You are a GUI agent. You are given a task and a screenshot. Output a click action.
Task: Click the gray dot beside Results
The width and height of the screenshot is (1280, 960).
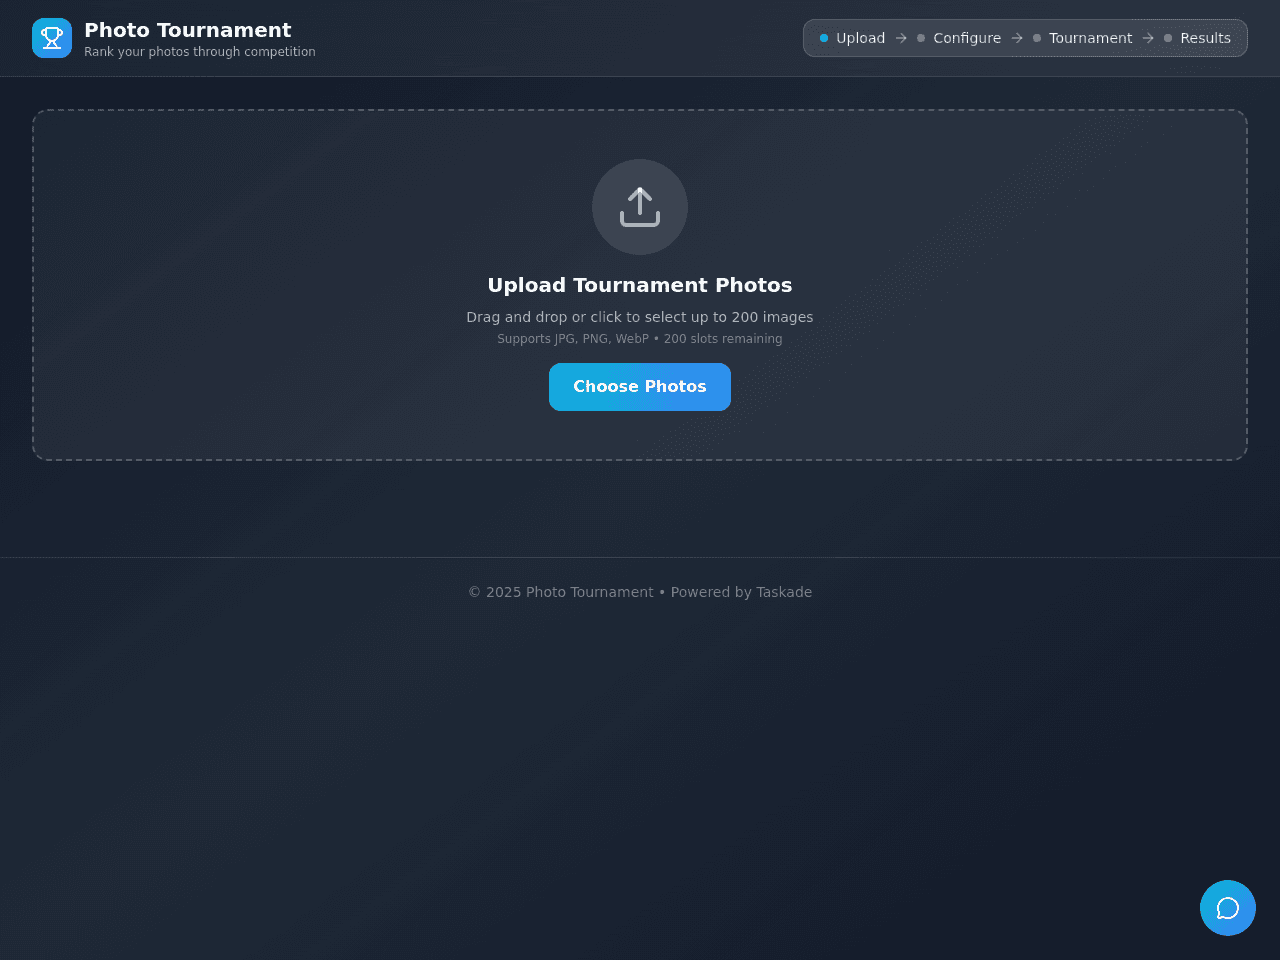click(x=1168, y=38)
